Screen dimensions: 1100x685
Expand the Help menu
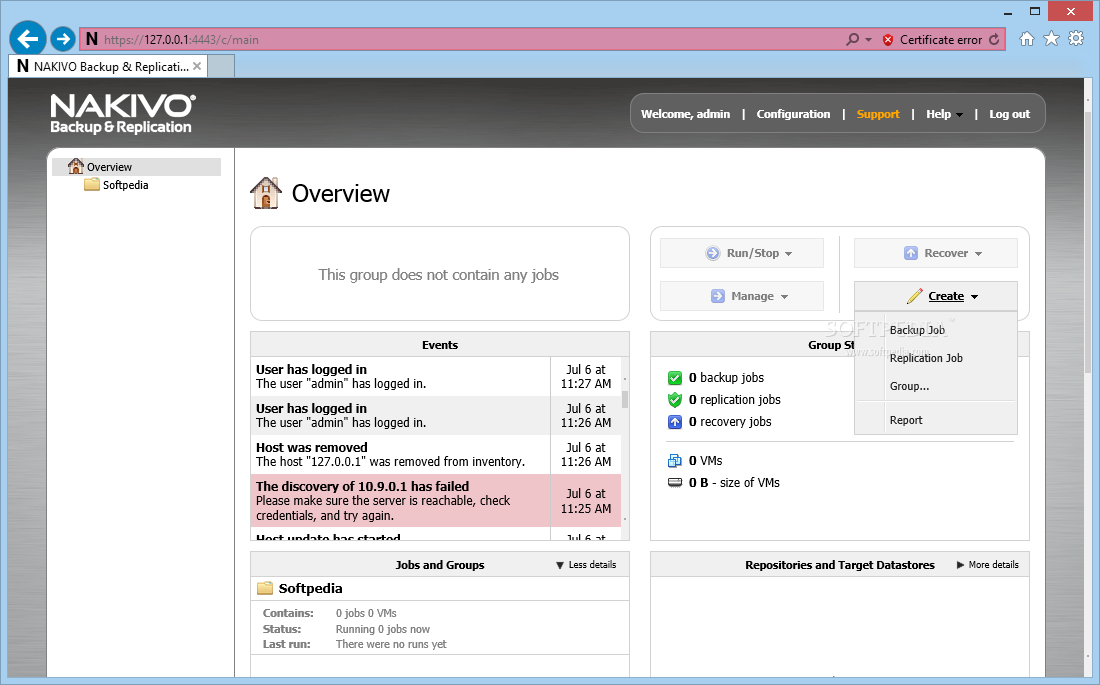(944, 114)
